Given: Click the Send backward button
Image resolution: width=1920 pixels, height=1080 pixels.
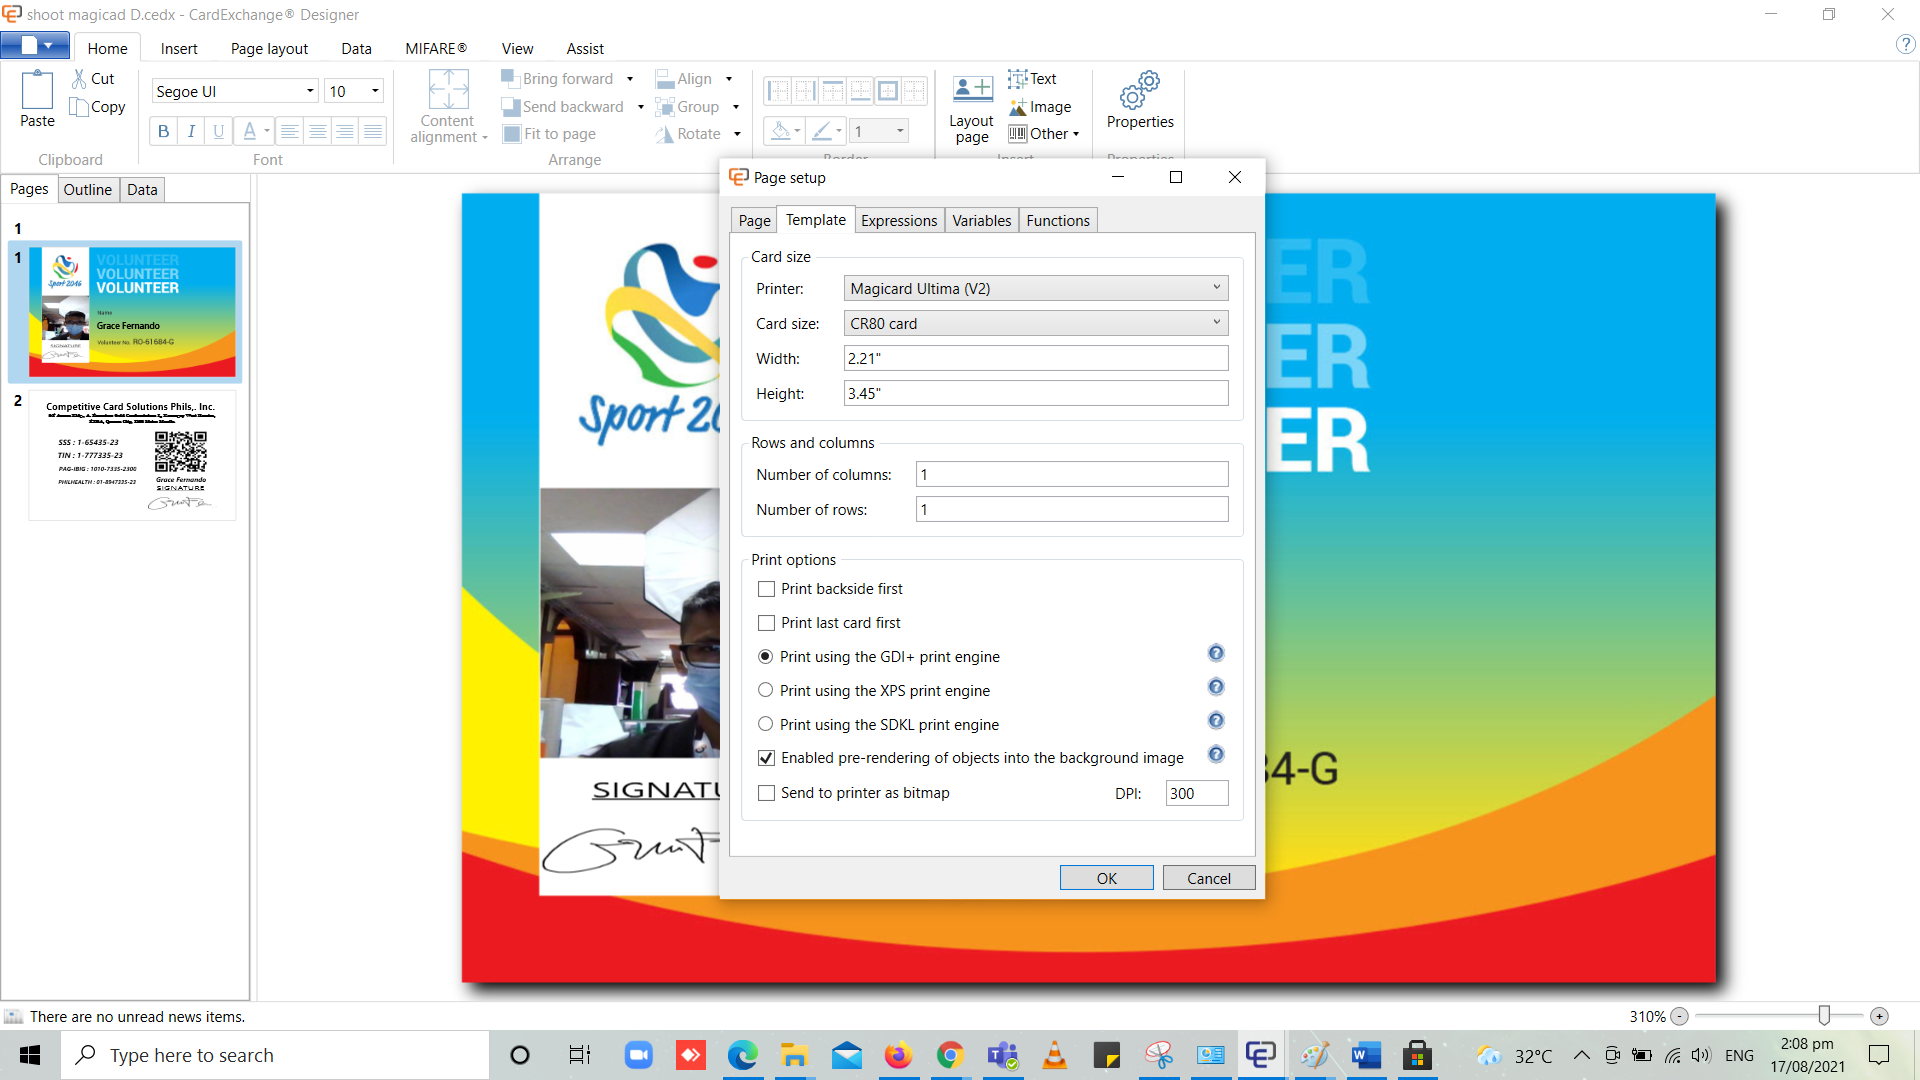Looking at the screenshot, I should pyautogui.click(x=563, y=107).
